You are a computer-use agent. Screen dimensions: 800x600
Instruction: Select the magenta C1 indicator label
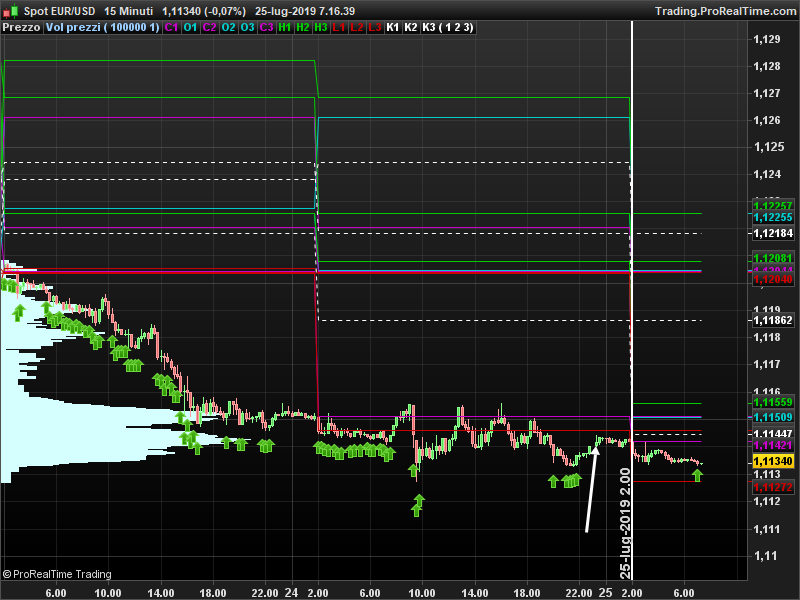(x=171, y=28)
